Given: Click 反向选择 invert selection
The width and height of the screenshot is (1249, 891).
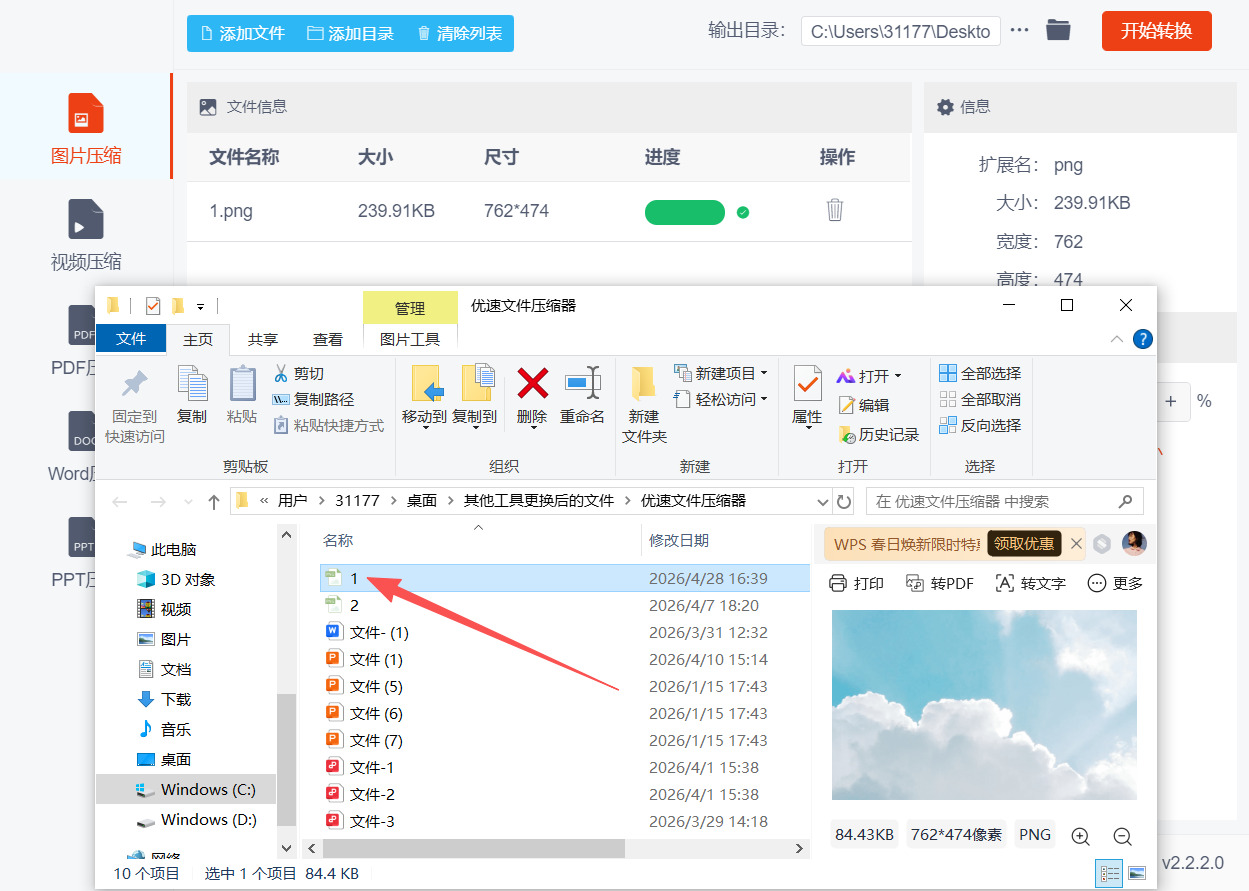Looking at the screenshot, I should coord(980,425).
